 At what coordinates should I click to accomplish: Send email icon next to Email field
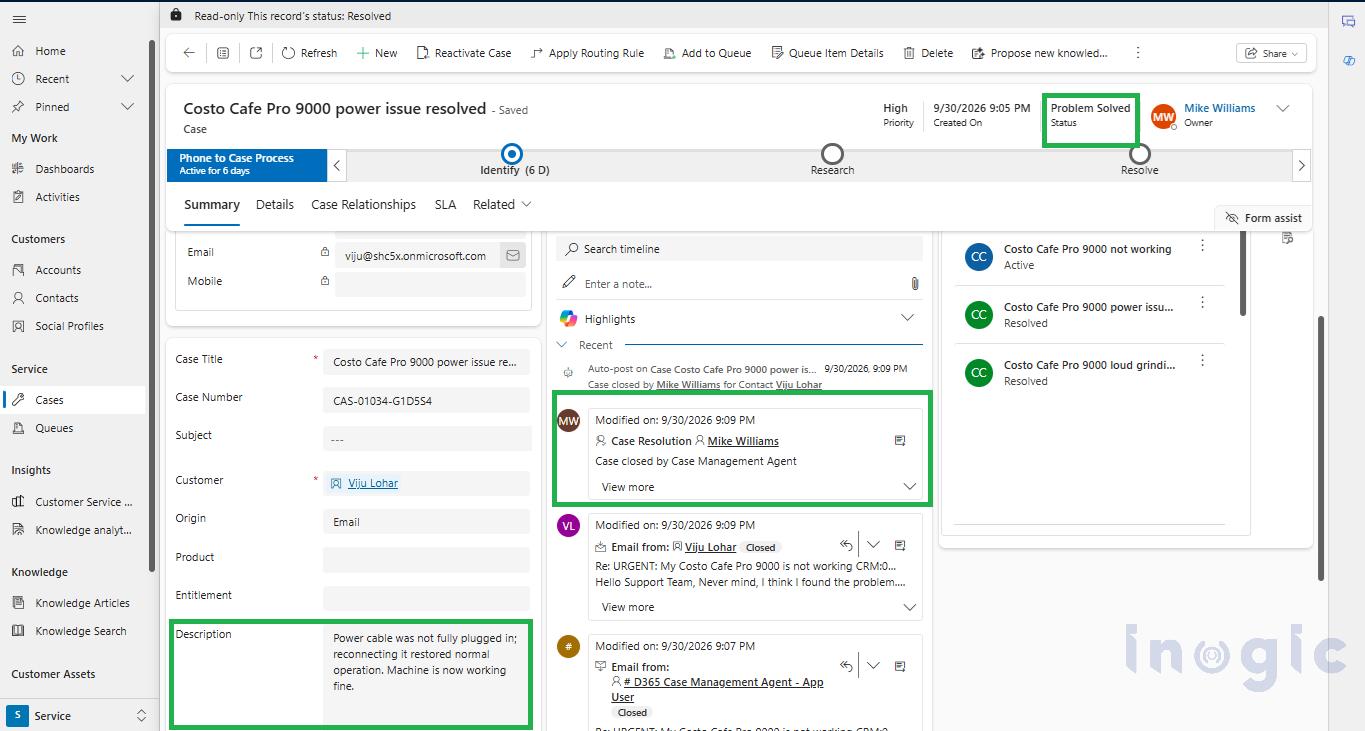coord(513,256)
